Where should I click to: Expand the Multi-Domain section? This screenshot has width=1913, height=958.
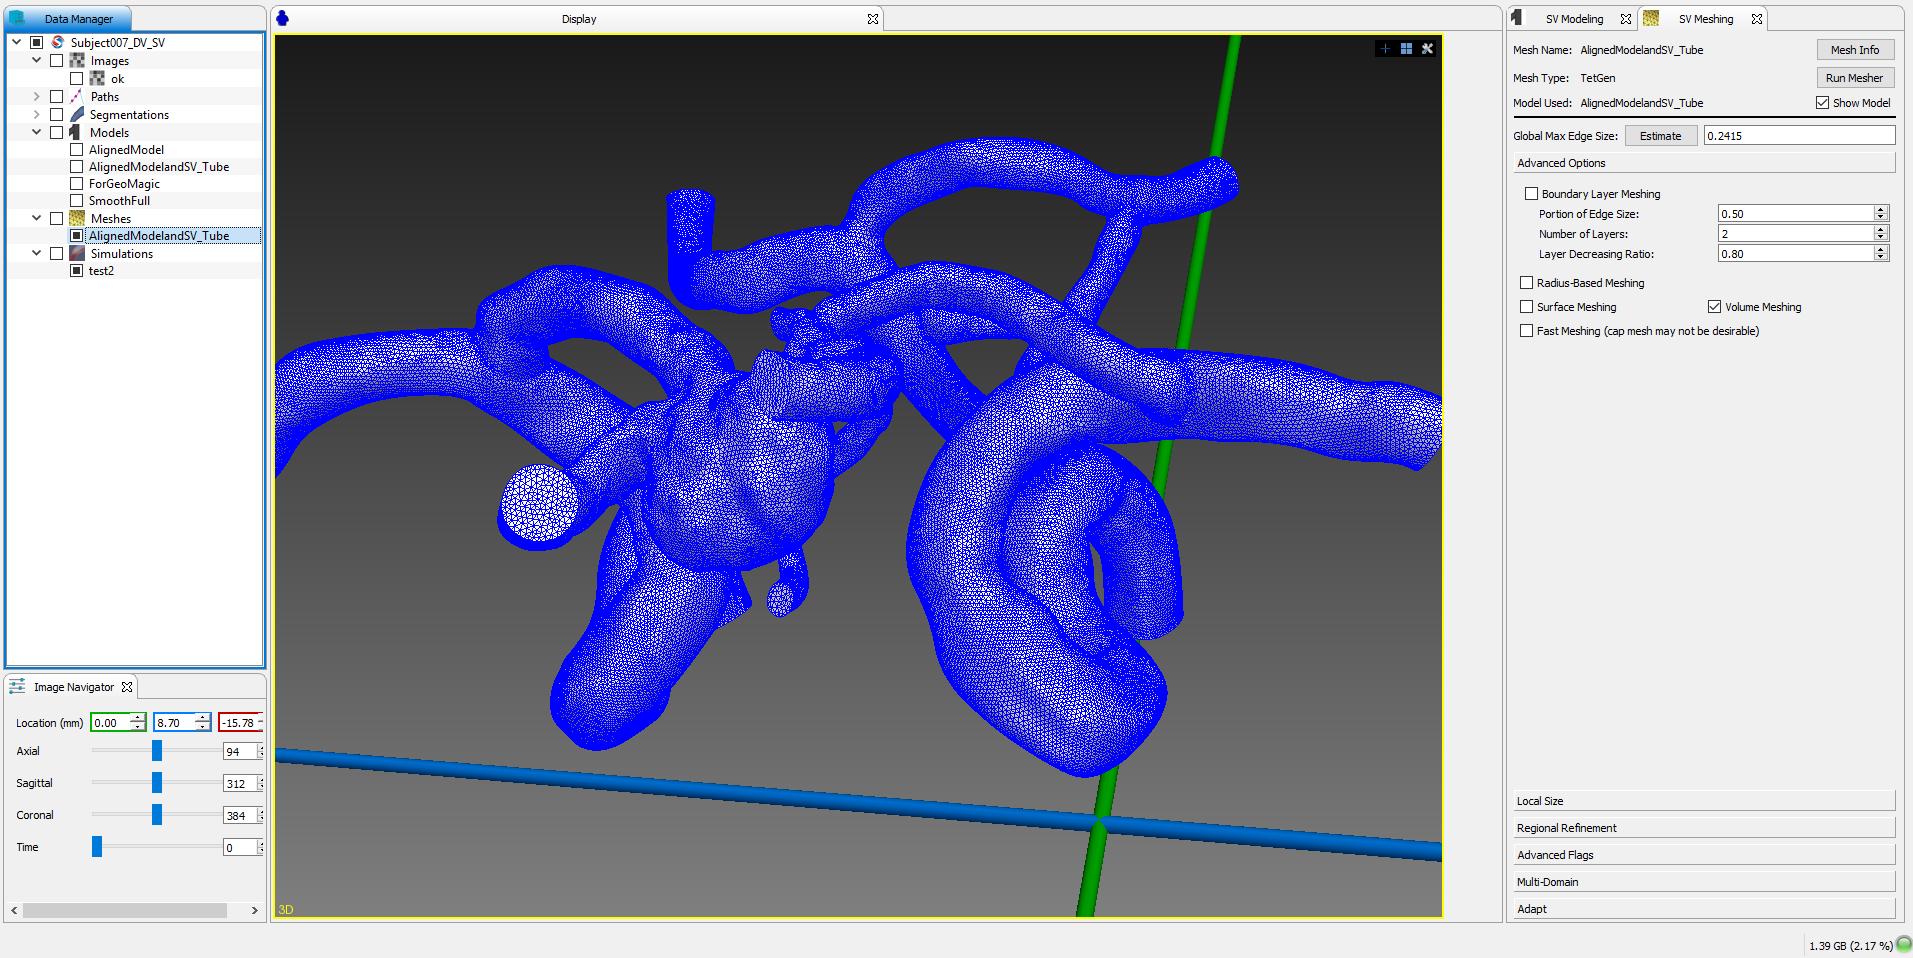click(1703, 882)
